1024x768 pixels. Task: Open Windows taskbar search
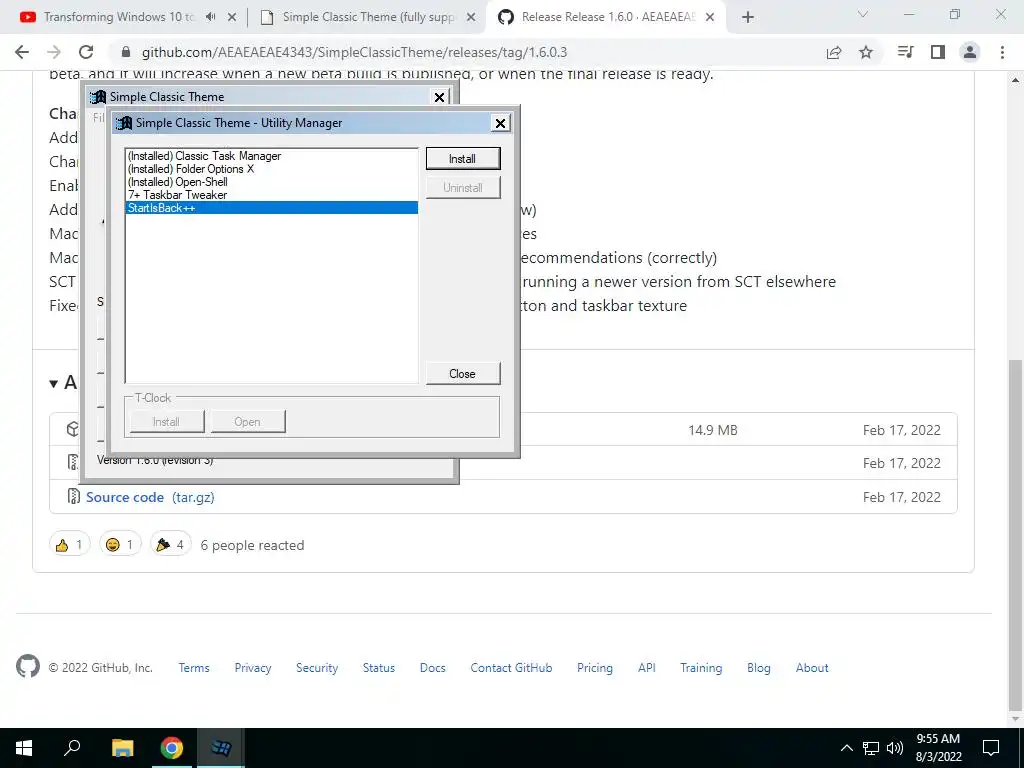[72, 748]
